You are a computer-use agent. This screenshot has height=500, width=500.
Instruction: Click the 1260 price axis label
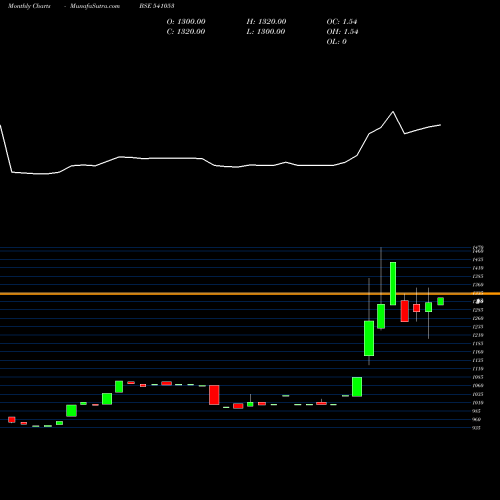478,318
